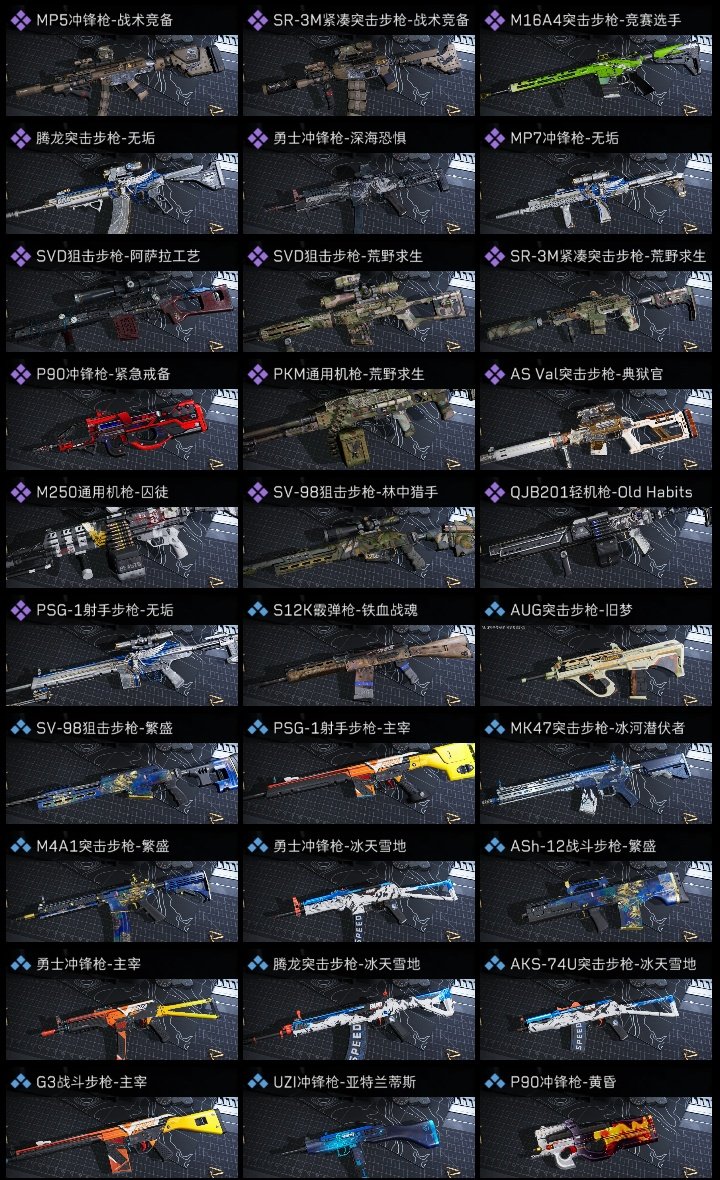Click purple rarity icon beside M16A4突击步枪-竞赛选手
Viewport: 720px width, 1180px height.
494,20
